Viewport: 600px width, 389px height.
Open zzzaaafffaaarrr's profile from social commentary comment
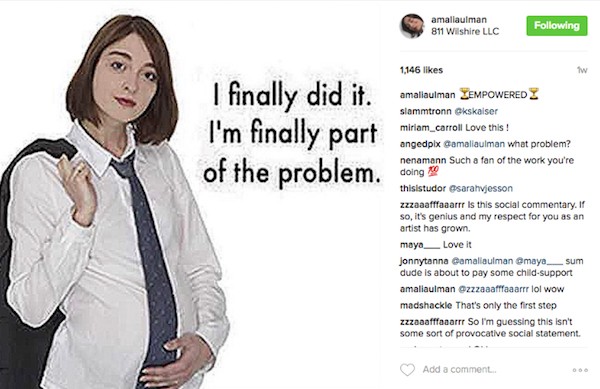coord(432,205)
